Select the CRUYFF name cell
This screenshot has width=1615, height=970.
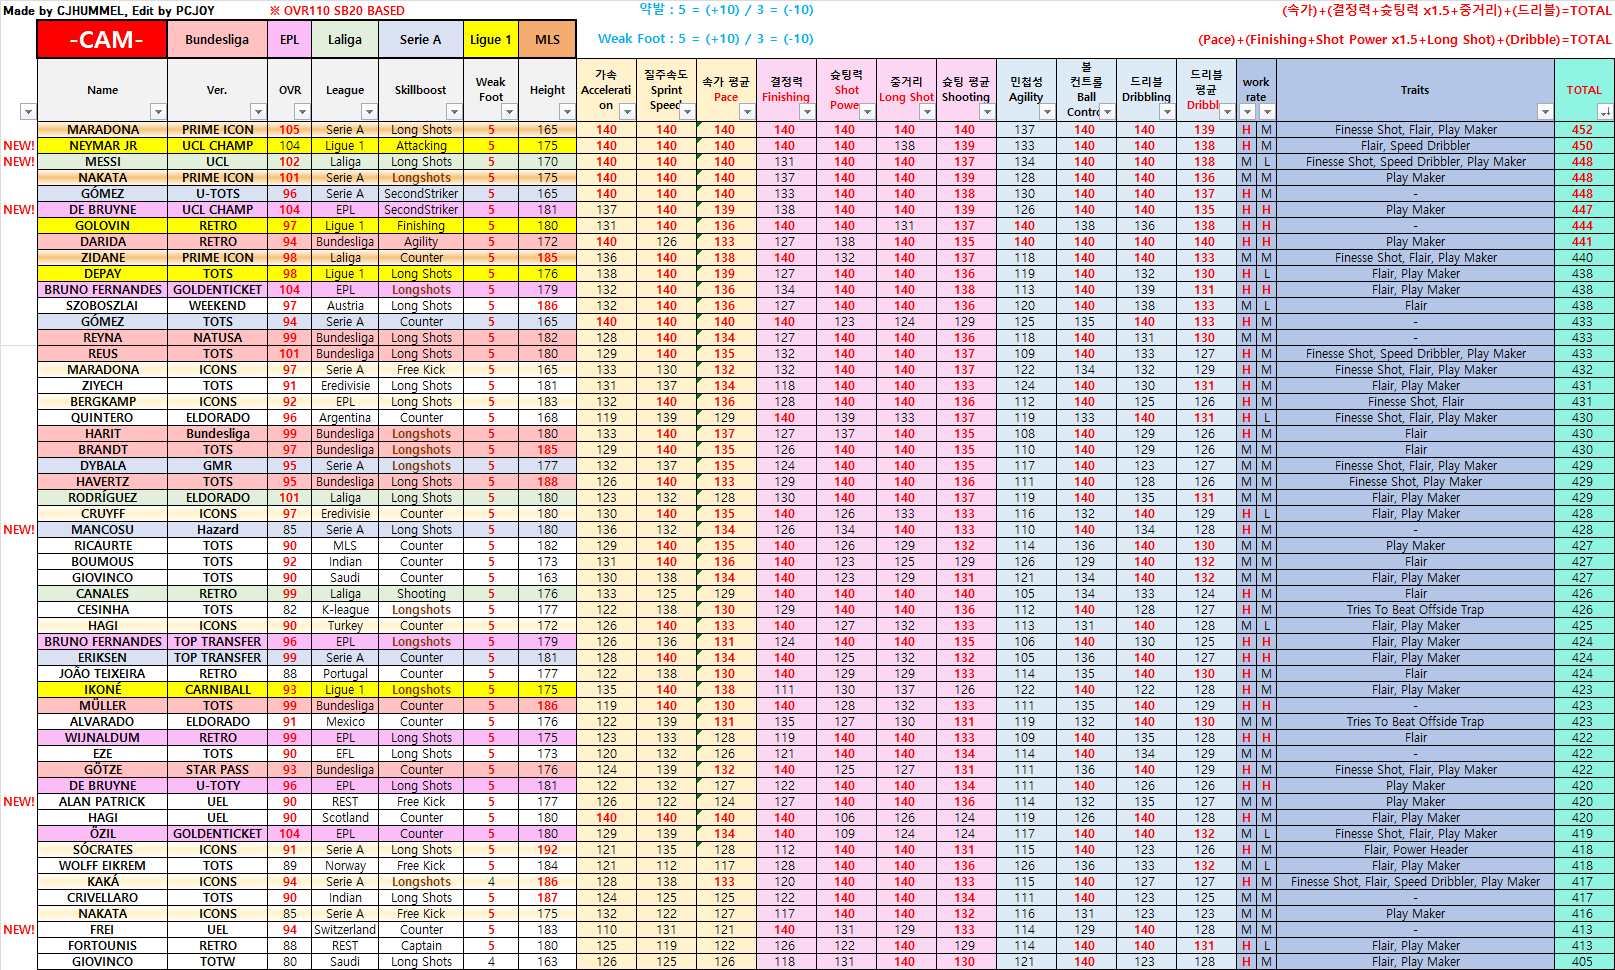(102, 514)
